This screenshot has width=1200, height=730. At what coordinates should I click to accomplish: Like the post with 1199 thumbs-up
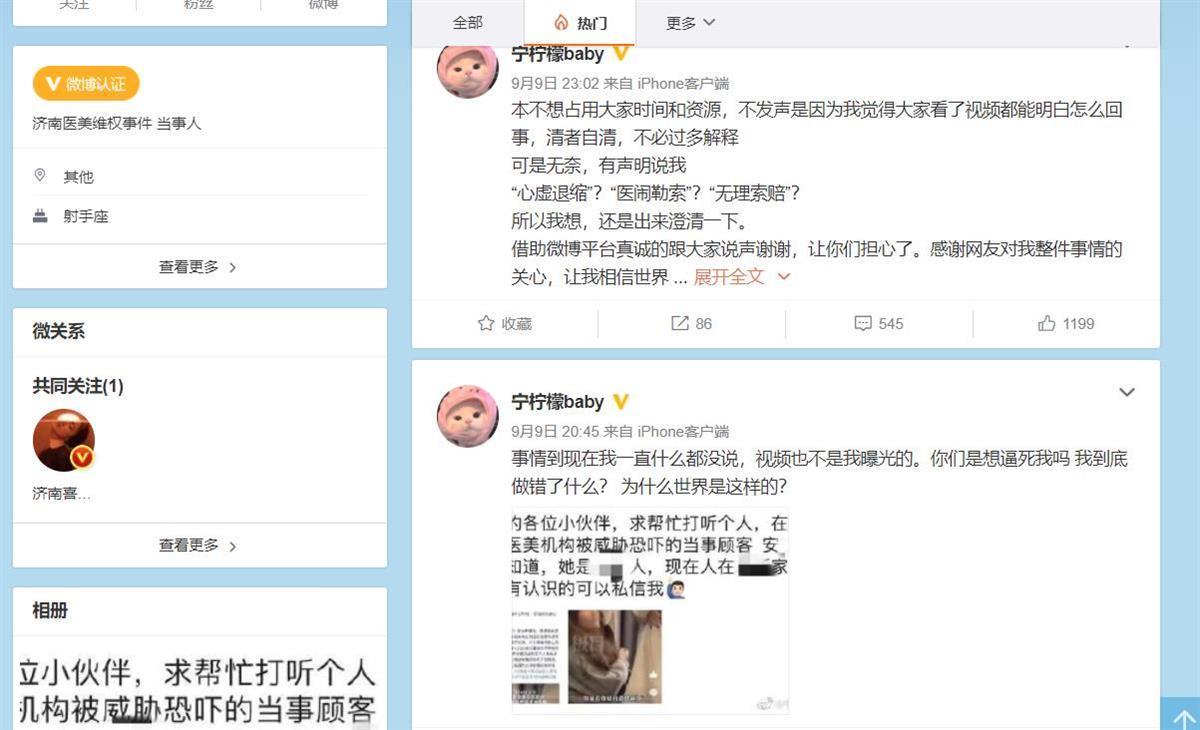pos(1047,323)
